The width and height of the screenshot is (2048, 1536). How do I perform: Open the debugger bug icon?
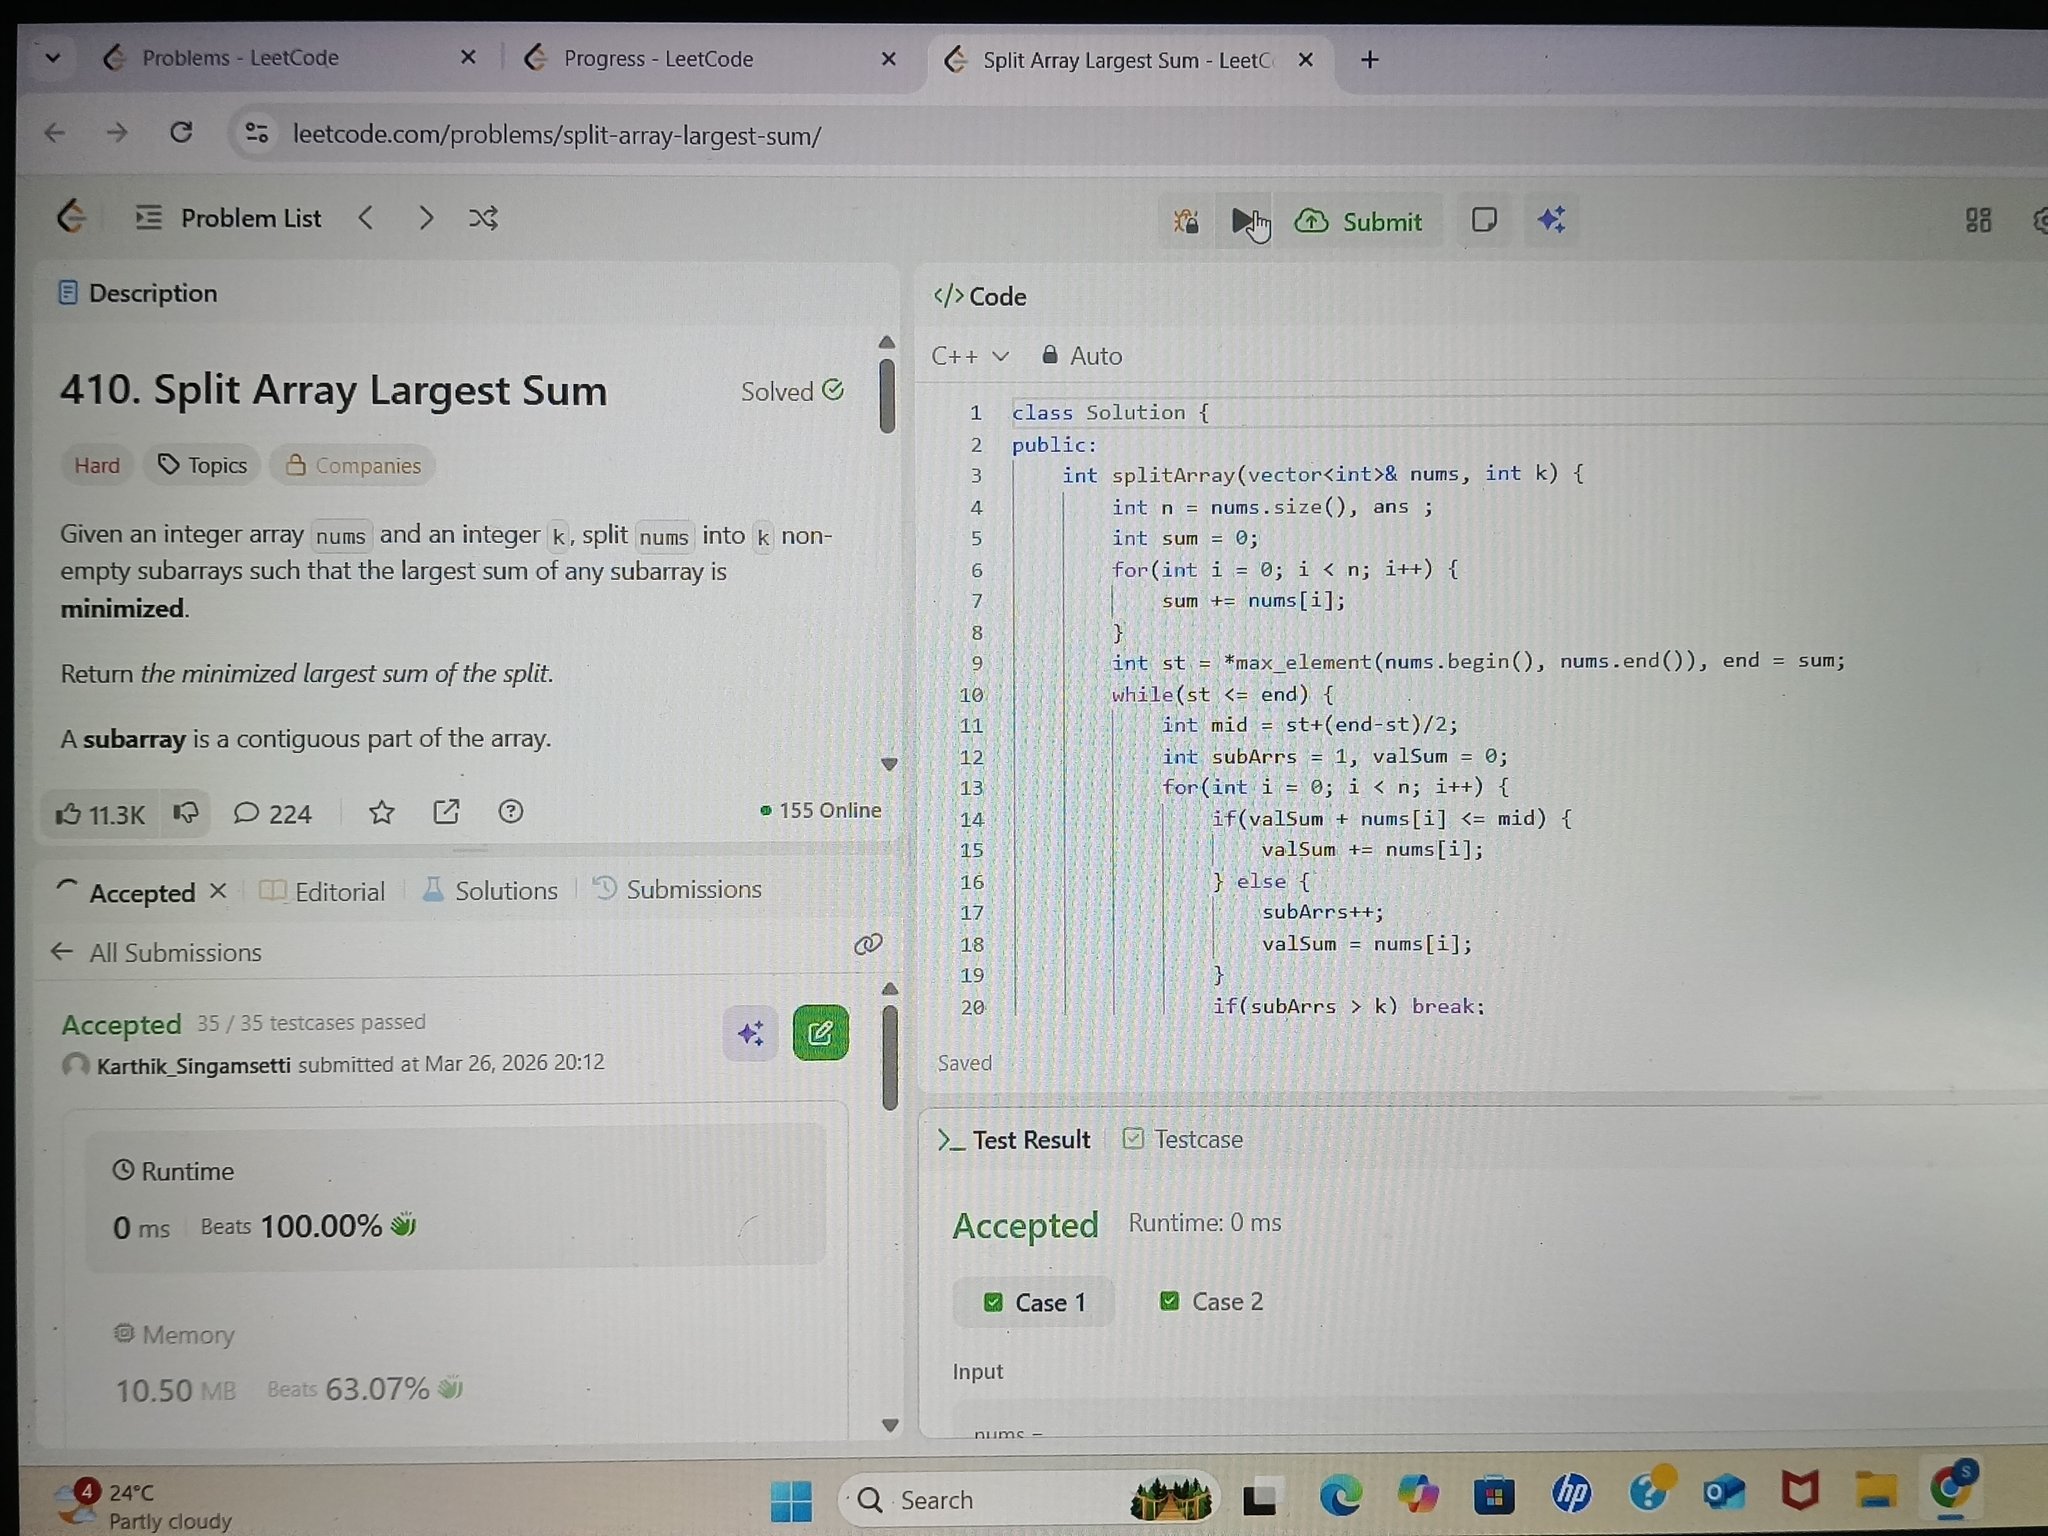pos(1187,221)
